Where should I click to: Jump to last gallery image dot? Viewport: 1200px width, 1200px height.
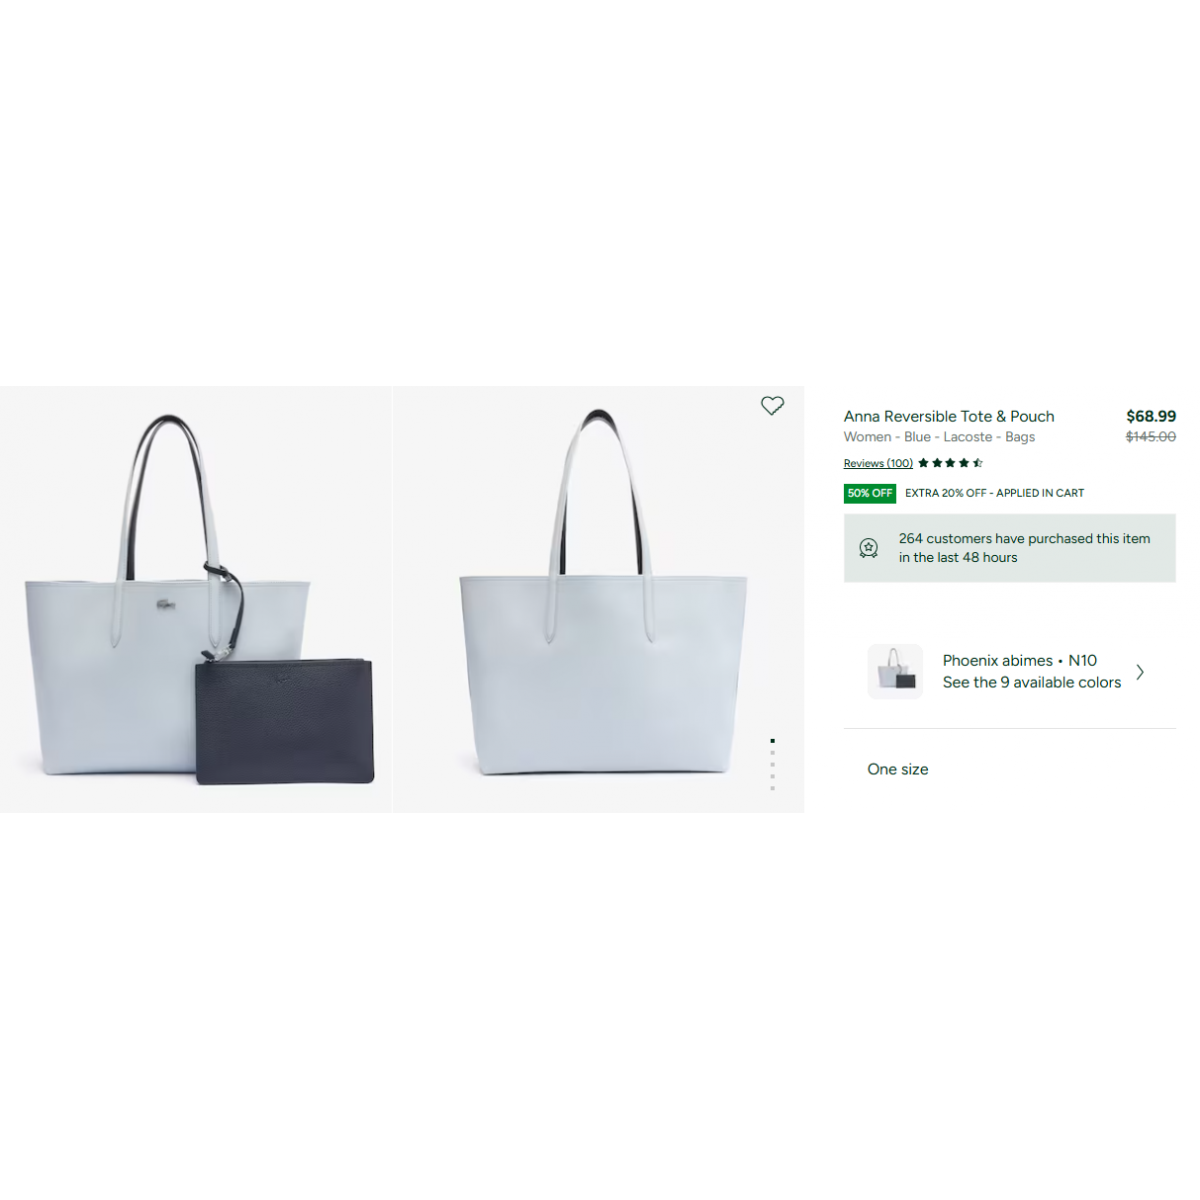tap(772, 789)
